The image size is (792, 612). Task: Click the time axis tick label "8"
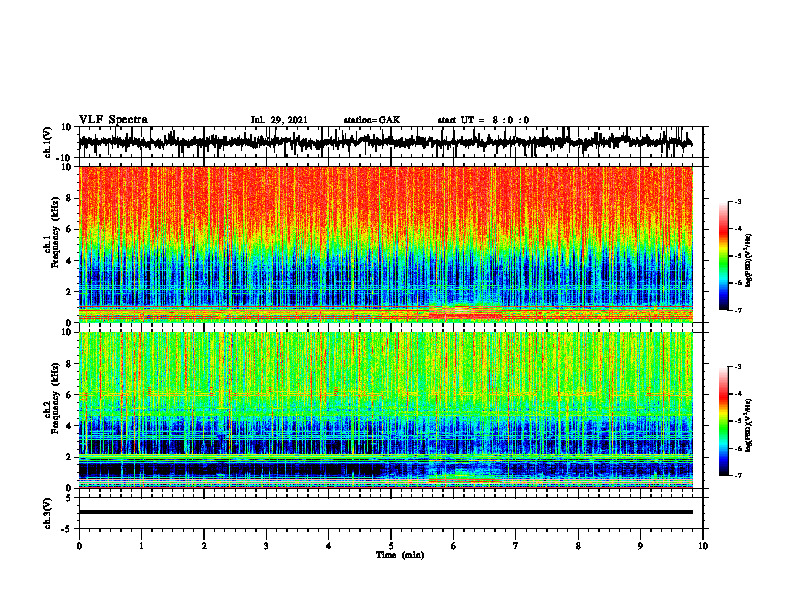click(578, 546)
